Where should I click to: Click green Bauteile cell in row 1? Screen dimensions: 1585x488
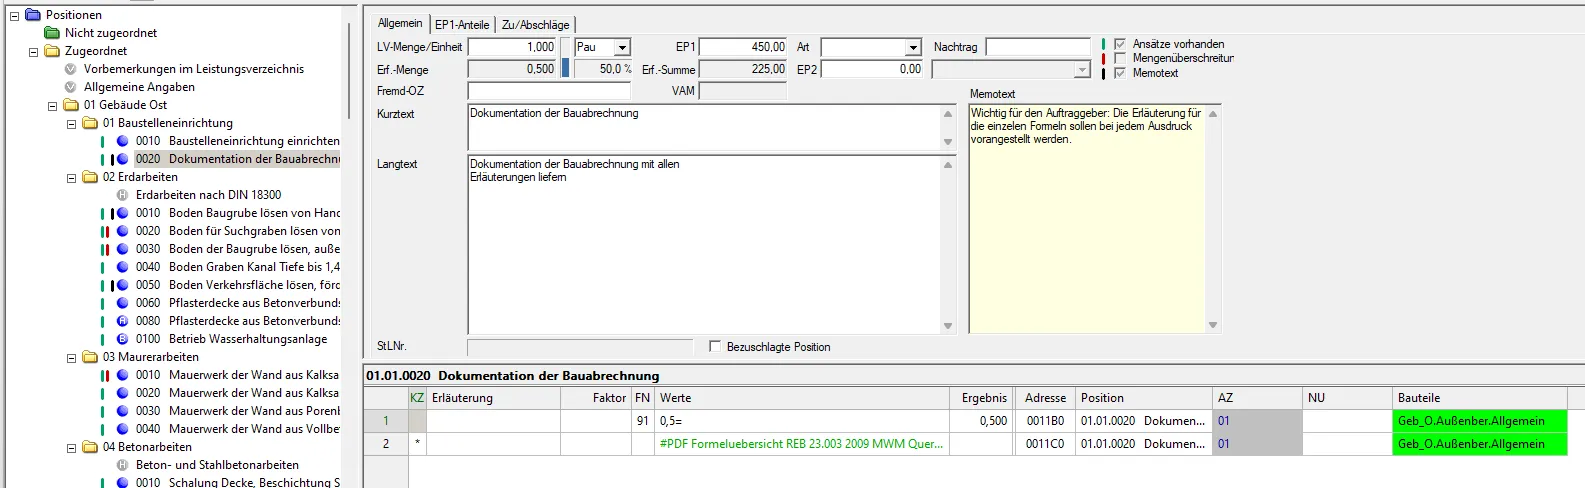pos(1479,421)
